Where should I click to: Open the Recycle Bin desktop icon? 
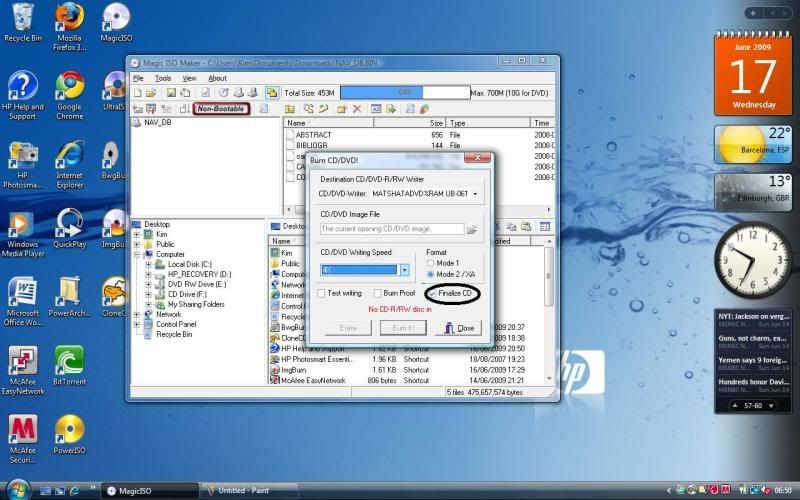[22, 23]
